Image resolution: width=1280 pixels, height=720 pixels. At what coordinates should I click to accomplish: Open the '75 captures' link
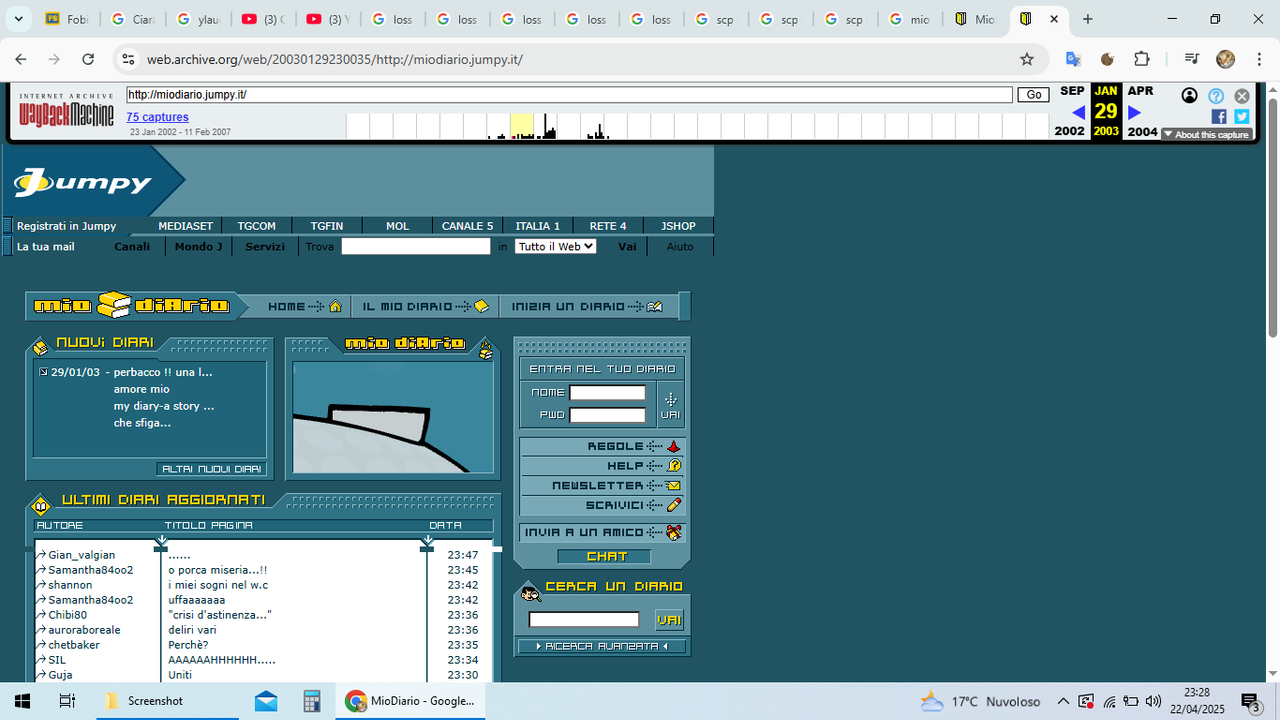[157, 117]
